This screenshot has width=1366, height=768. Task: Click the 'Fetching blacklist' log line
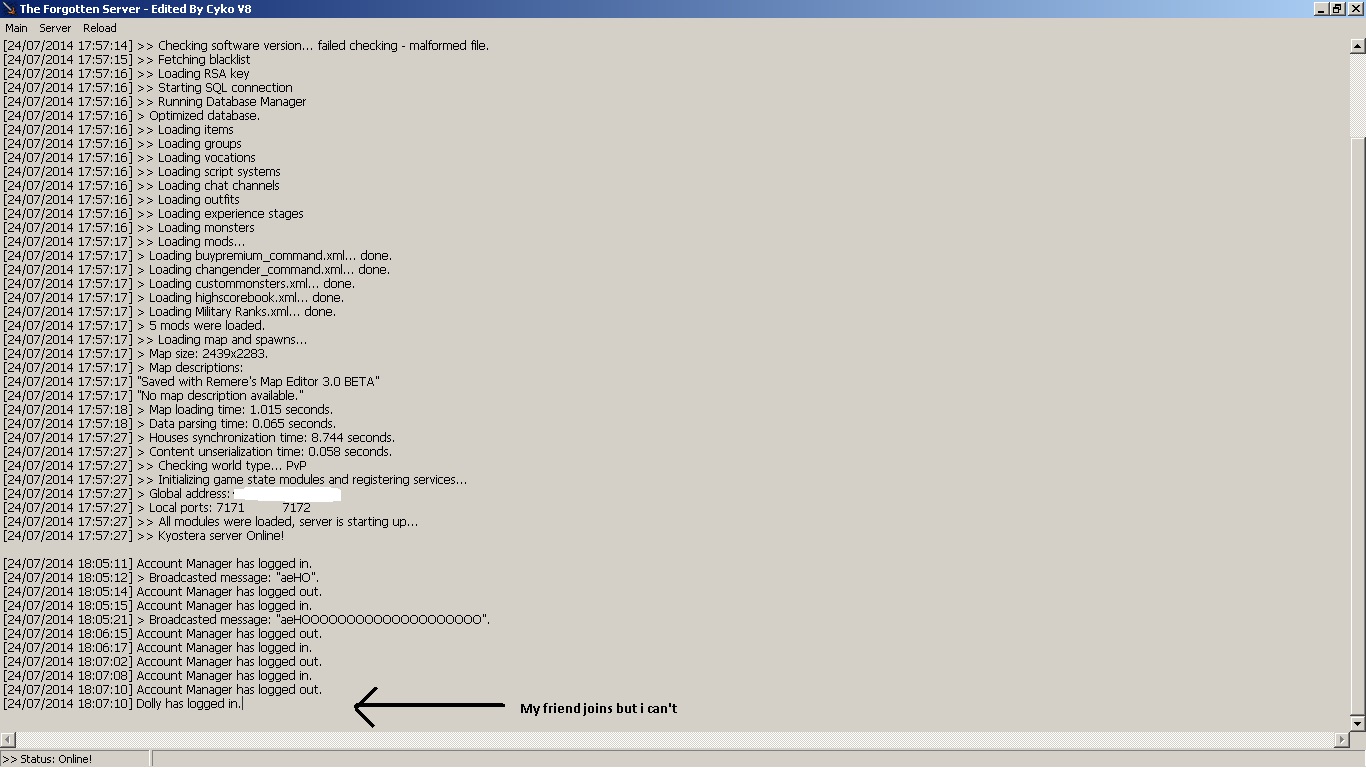point(127,60)
